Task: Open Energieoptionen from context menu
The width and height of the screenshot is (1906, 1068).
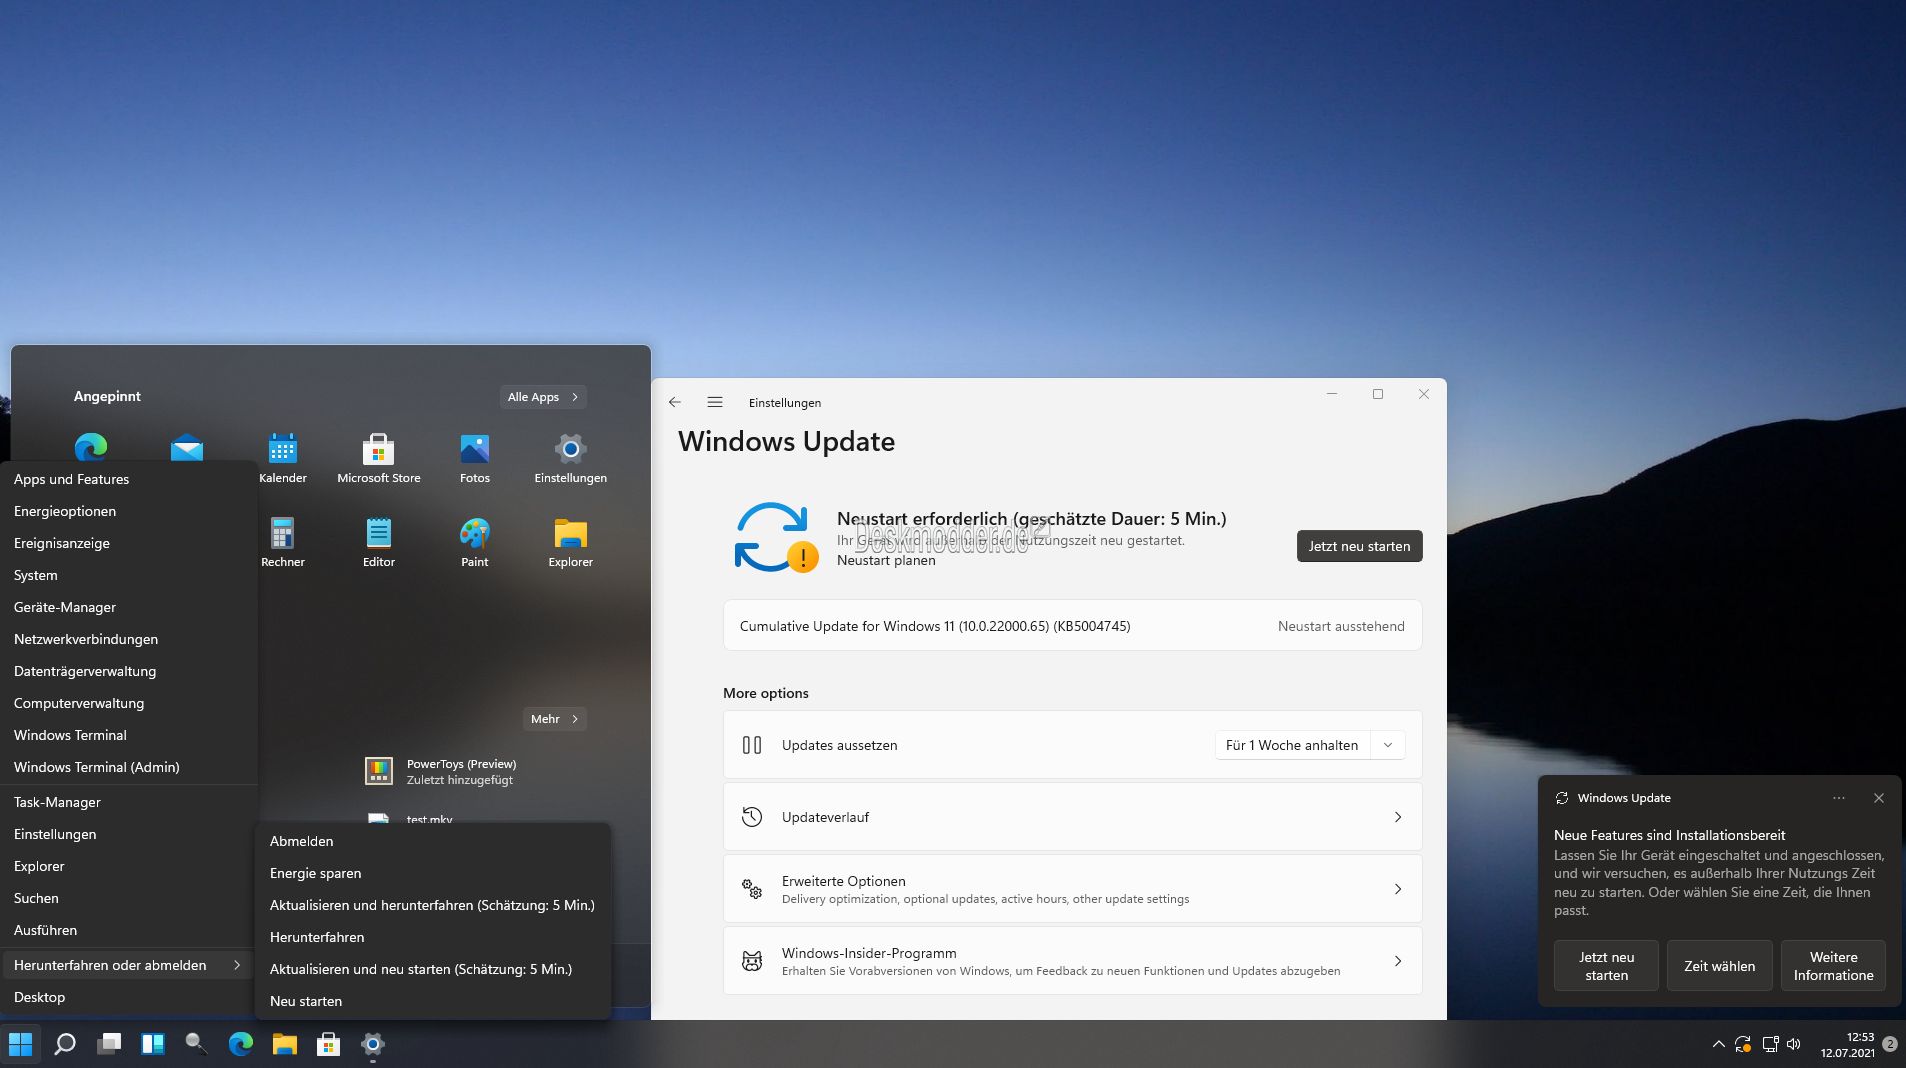Action: pyautogui.click(x=128, y=511)
